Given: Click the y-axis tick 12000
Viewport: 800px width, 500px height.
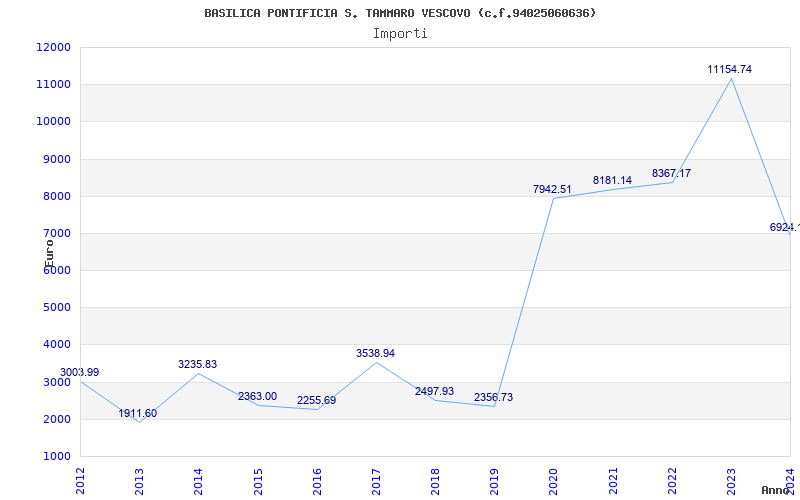Looking at the screenshot, I should (54, 47).
